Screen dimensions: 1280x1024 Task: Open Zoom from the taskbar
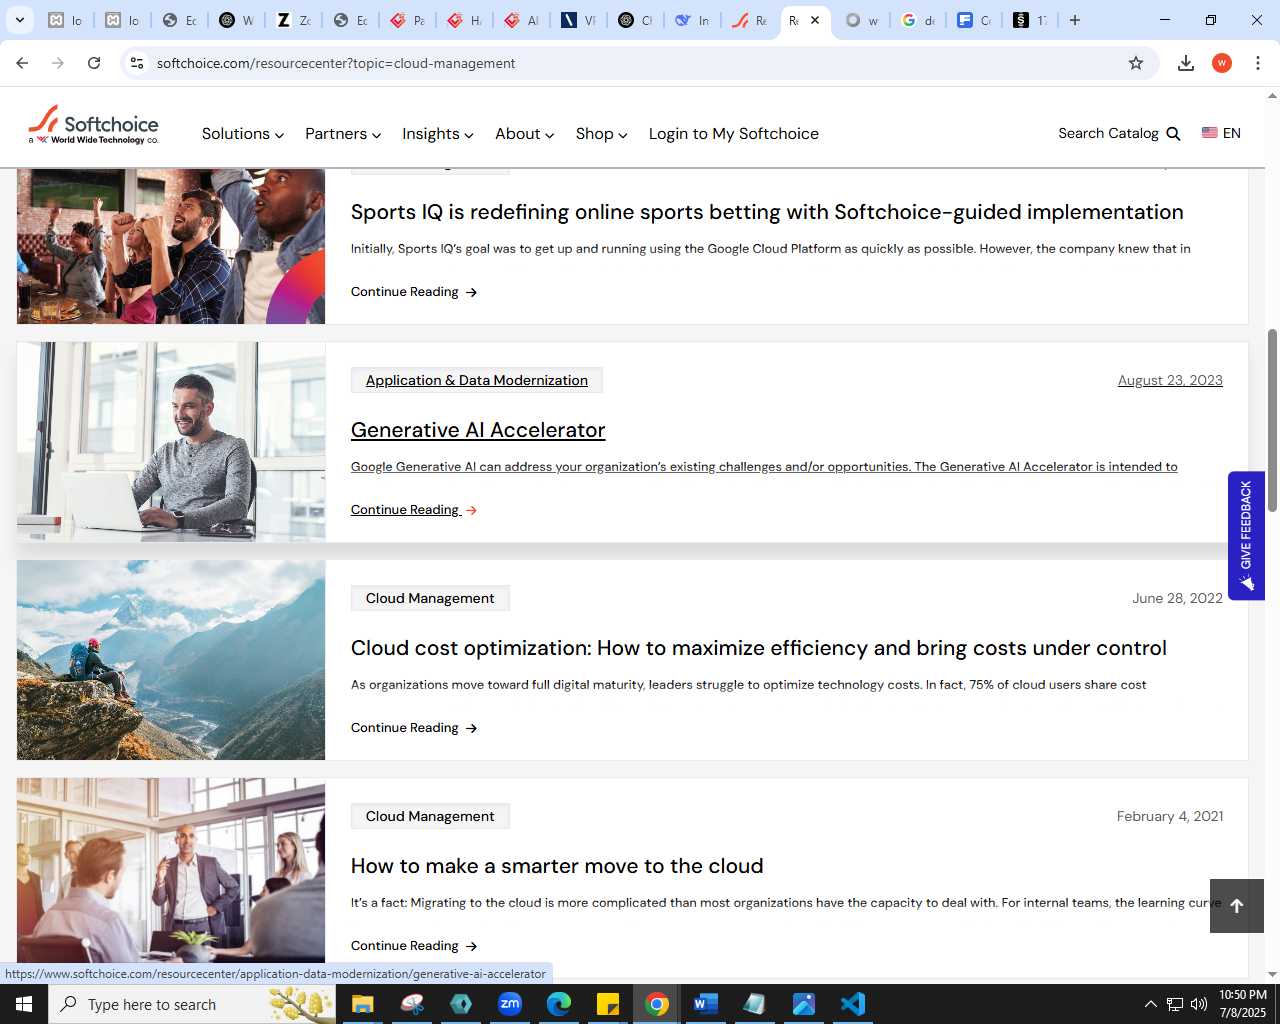[x=510, y=1004]
